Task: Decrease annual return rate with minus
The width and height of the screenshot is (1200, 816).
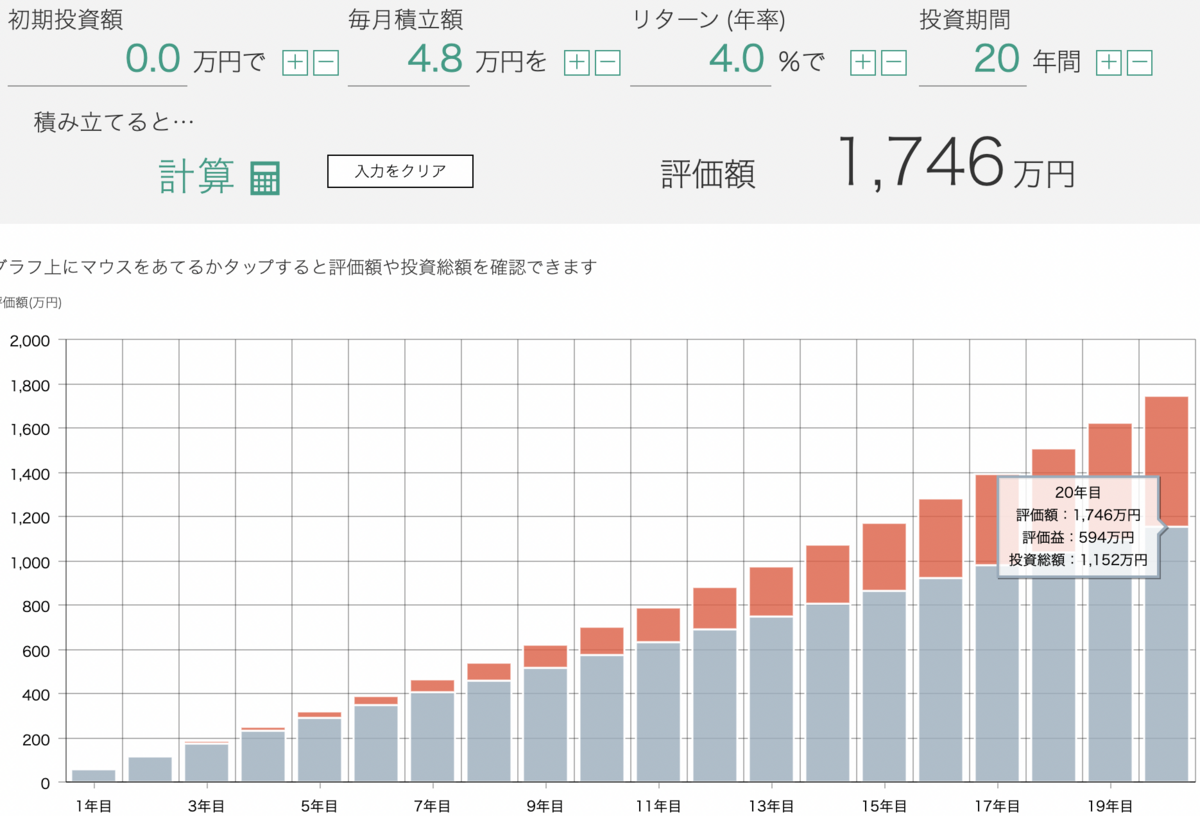Action: (894, 63)
